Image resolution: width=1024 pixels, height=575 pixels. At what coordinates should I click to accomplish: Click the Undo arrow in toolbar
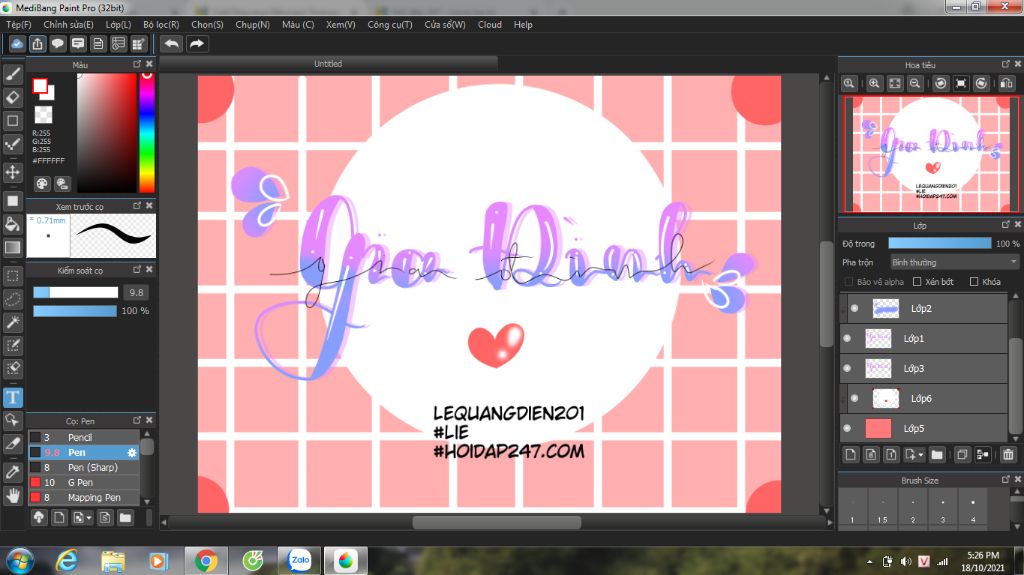(x=172, y=44)
